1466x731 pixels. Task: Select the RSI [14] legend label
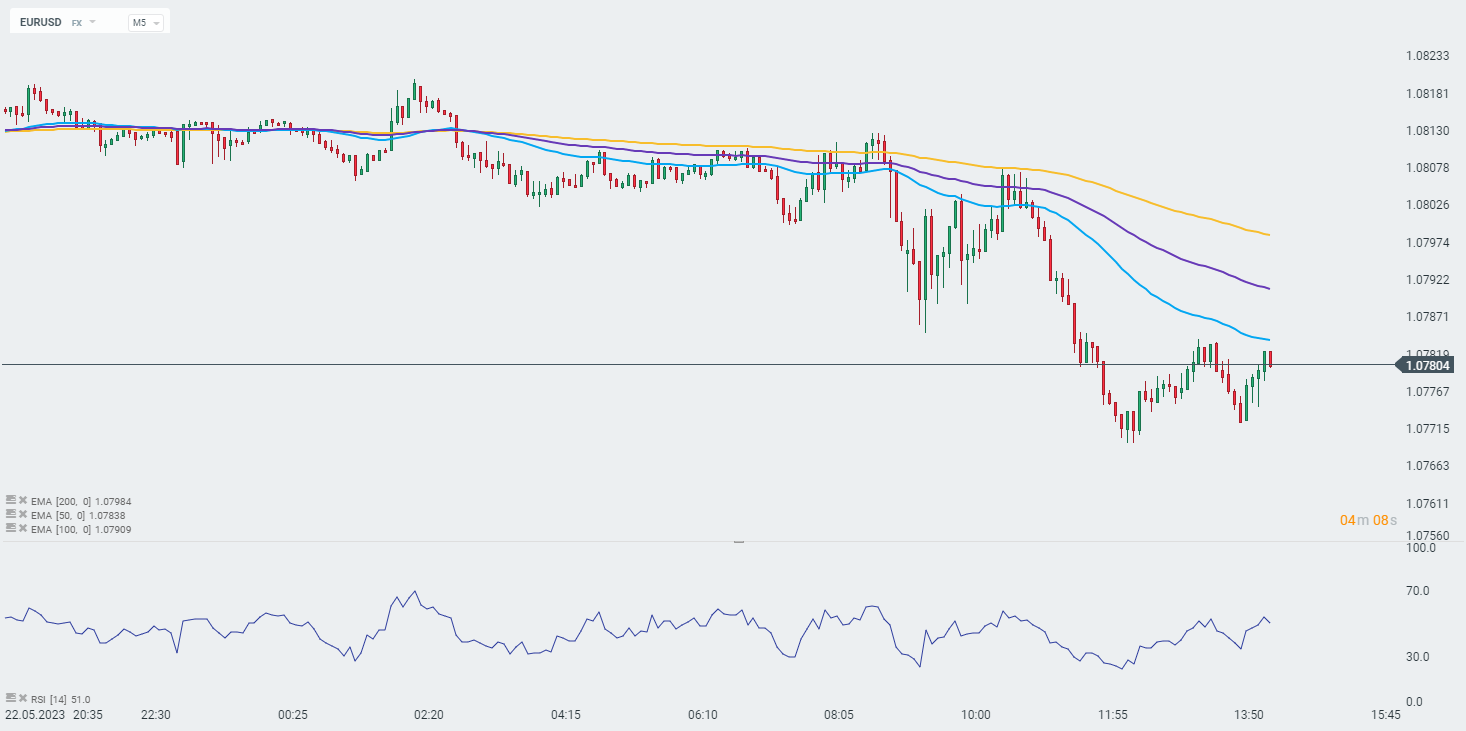click(60, 699)
